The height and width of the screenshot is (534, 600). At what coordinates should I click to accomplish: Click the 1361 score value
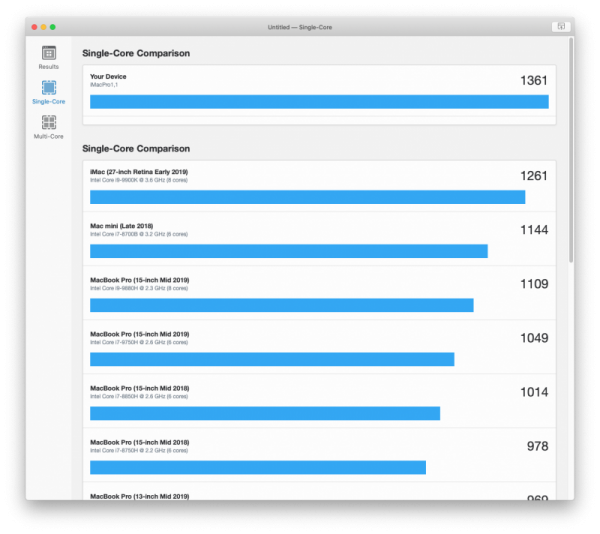click(533, 81)
